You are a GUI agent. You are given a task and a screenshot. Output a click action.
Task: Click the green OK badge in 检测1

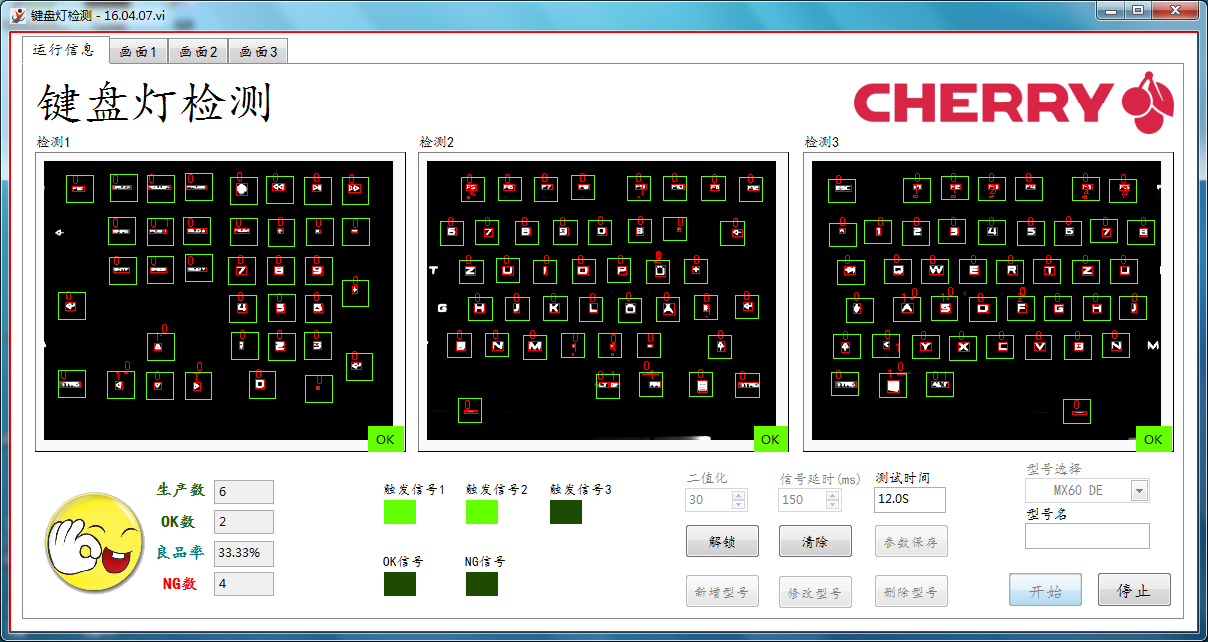point(384,439)
